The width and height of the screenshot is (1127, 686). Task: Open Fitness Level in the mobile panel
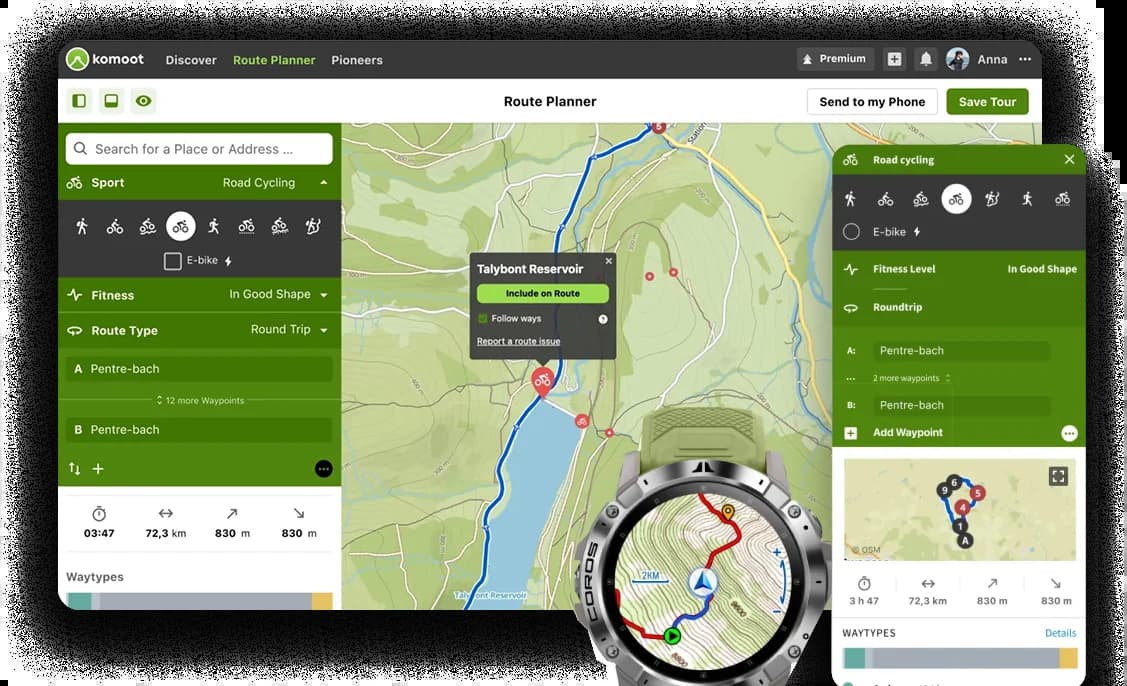pos(959,269)
